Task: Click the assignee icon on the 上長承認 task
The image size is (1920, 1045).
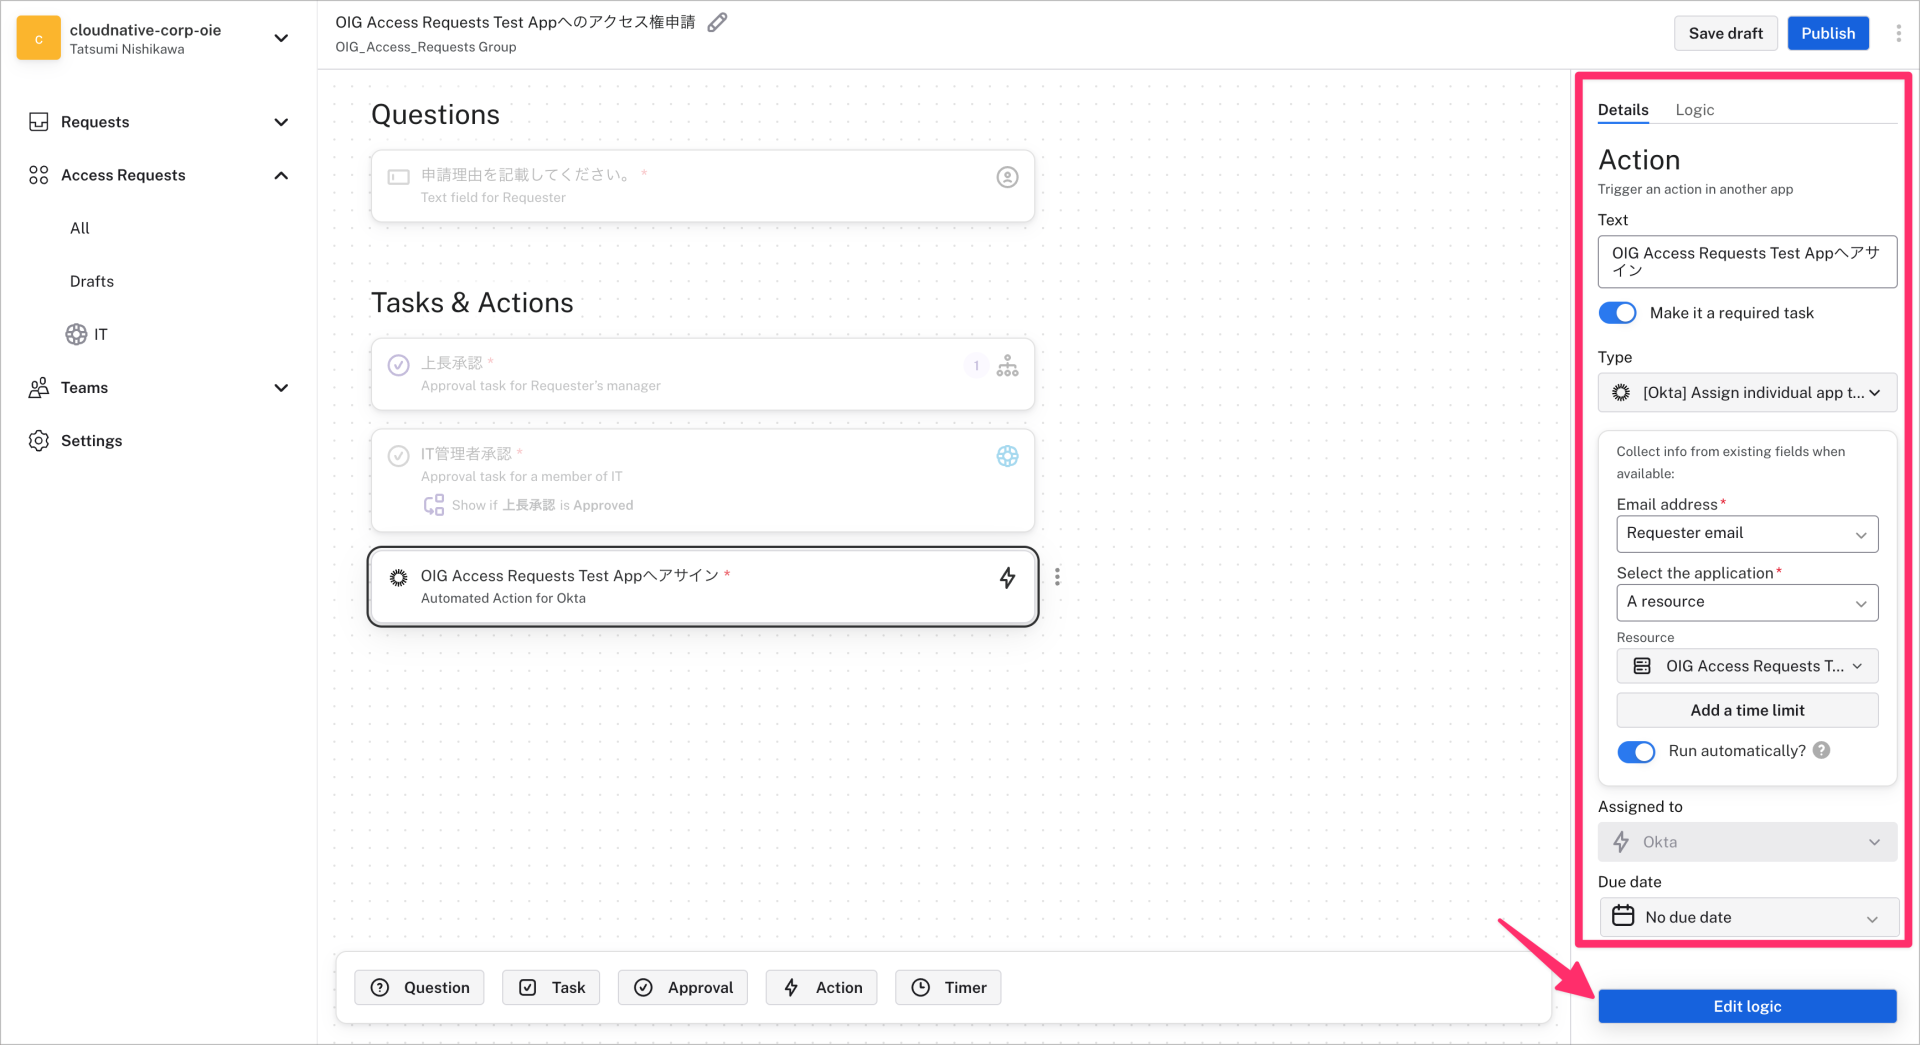Action: (1007, 366)
